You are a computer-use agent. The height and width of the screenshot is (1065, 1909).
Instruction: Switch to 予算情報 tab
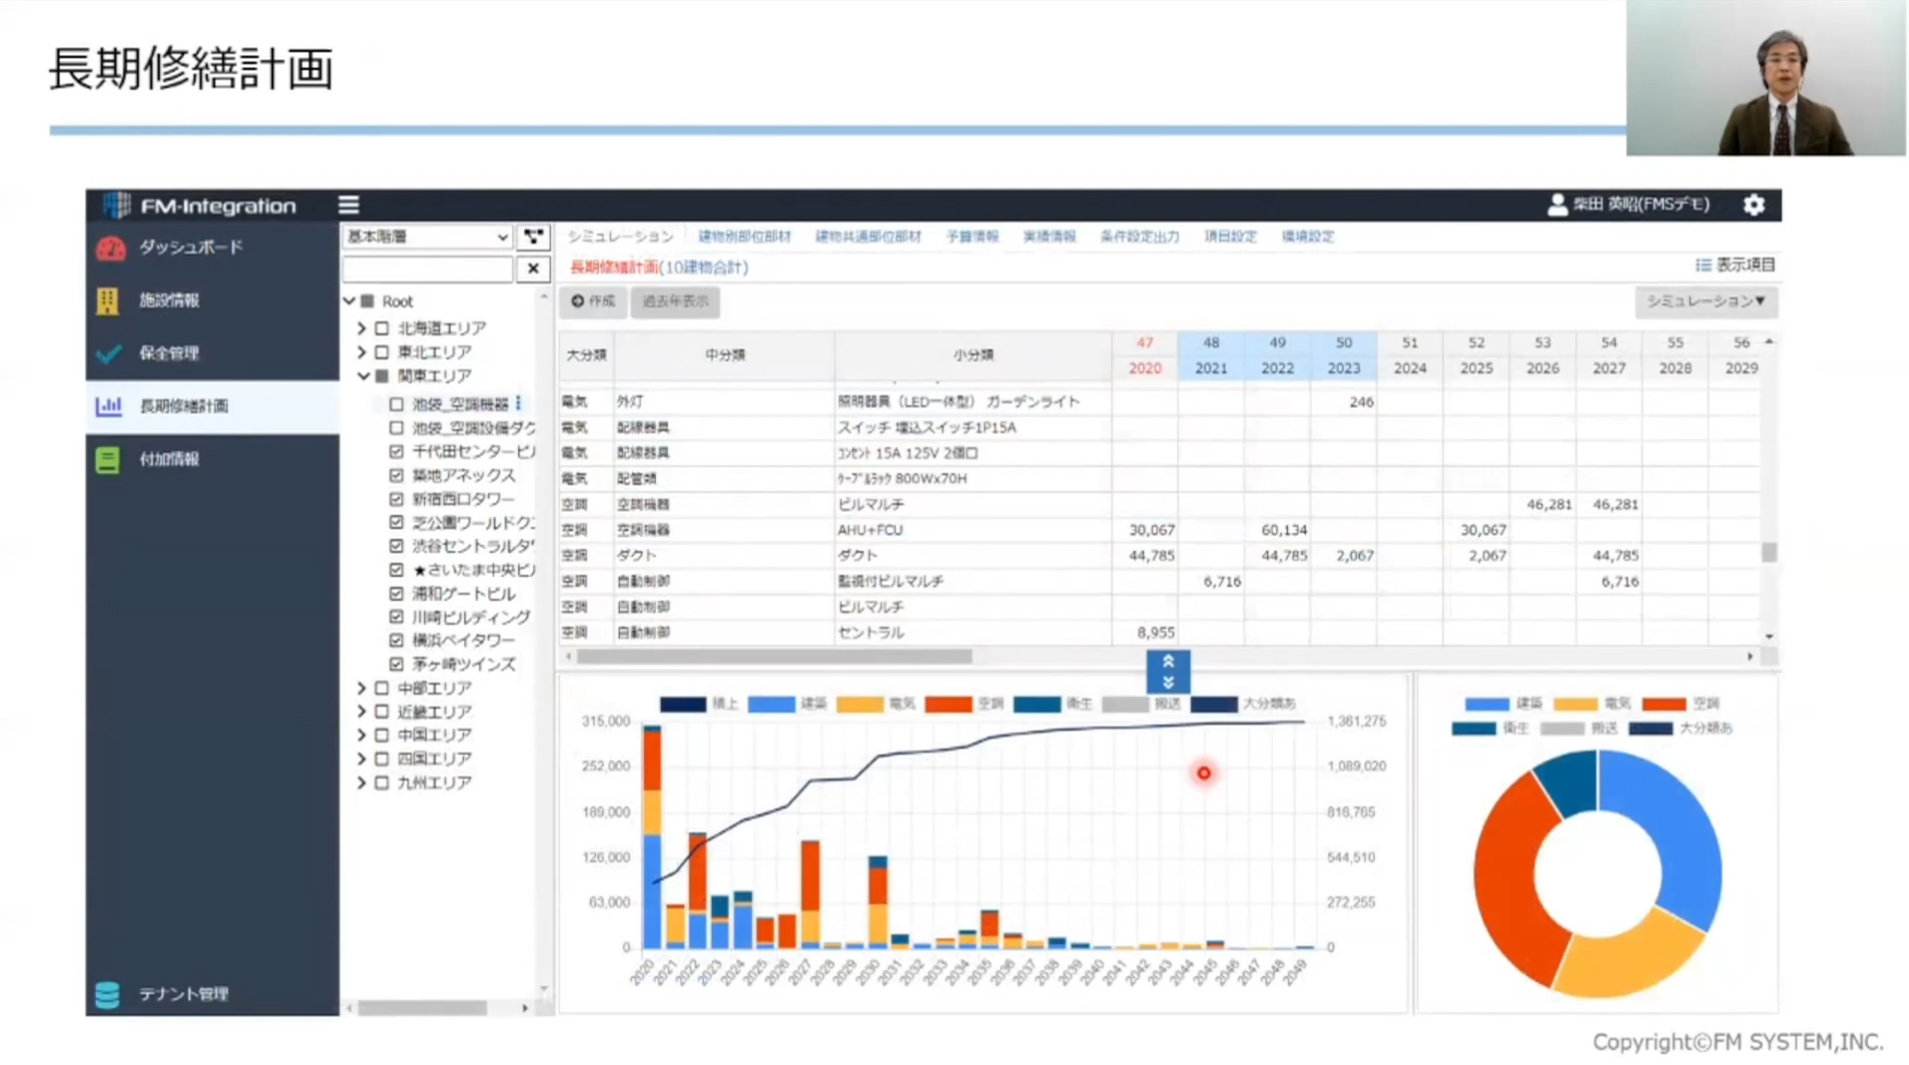point(972,237)
